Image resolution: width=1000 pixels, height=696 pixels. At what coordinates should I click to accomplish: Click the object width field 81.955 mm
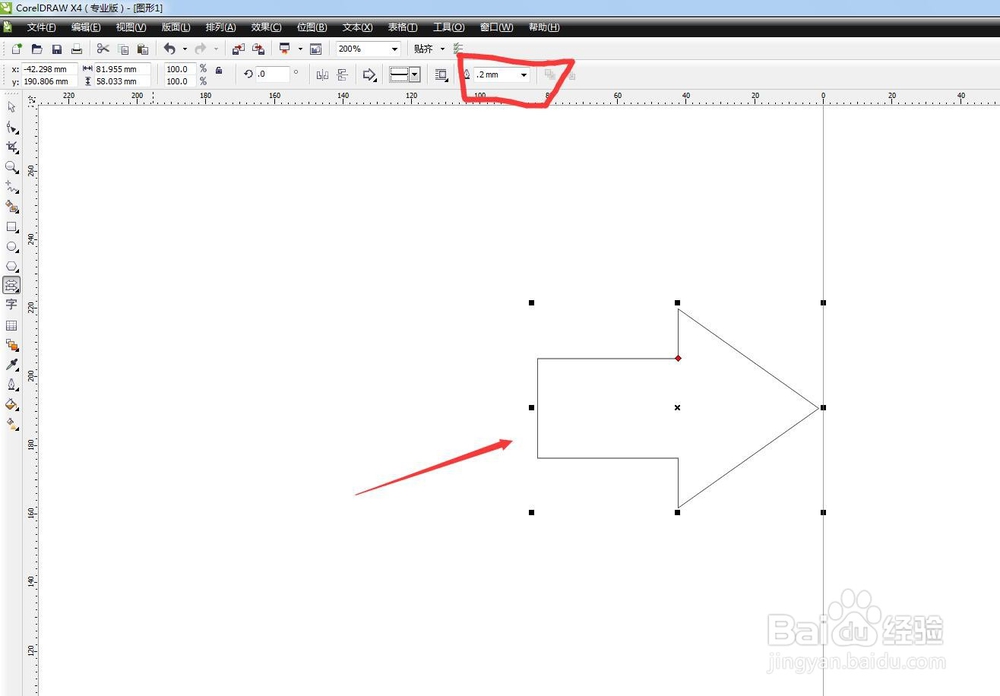[x=122, y=69]
